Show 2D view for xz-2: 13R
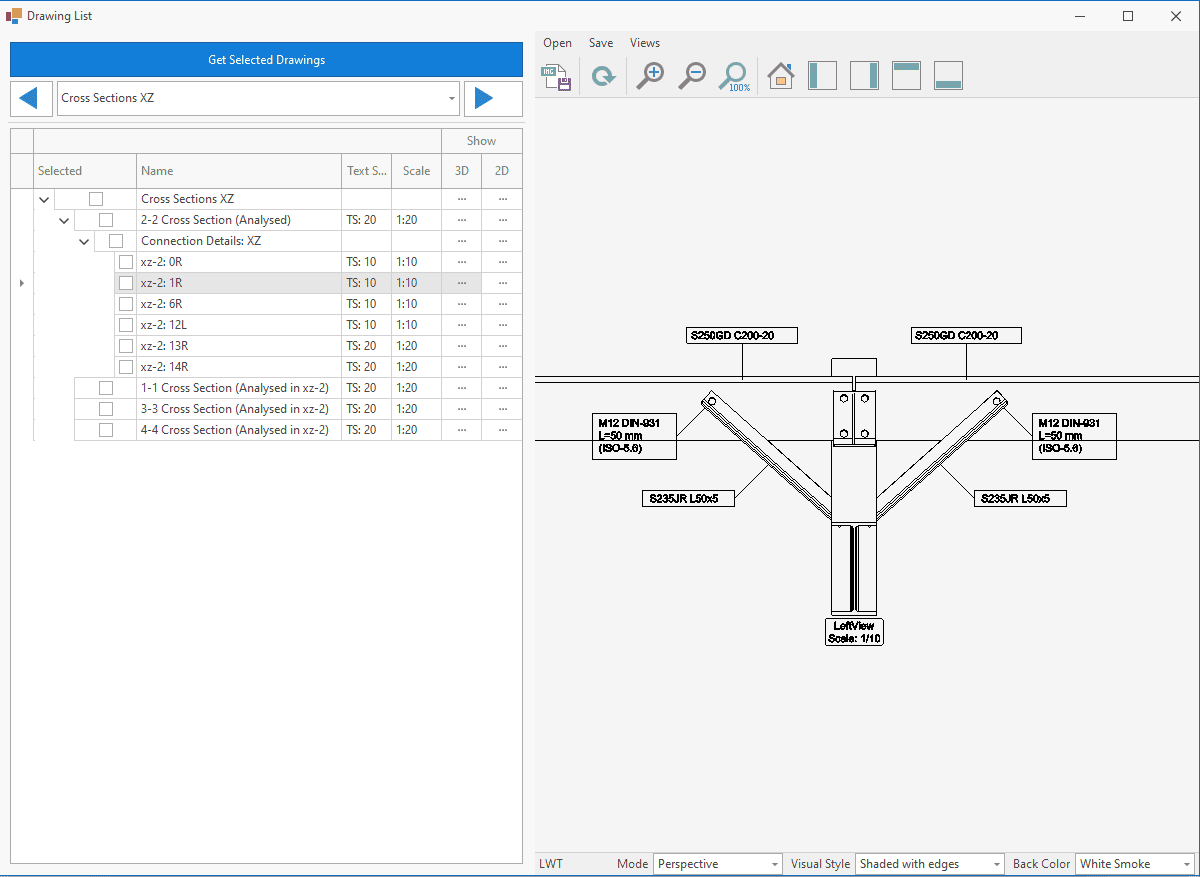This screenshot has width=1200, height=877. 502,346
